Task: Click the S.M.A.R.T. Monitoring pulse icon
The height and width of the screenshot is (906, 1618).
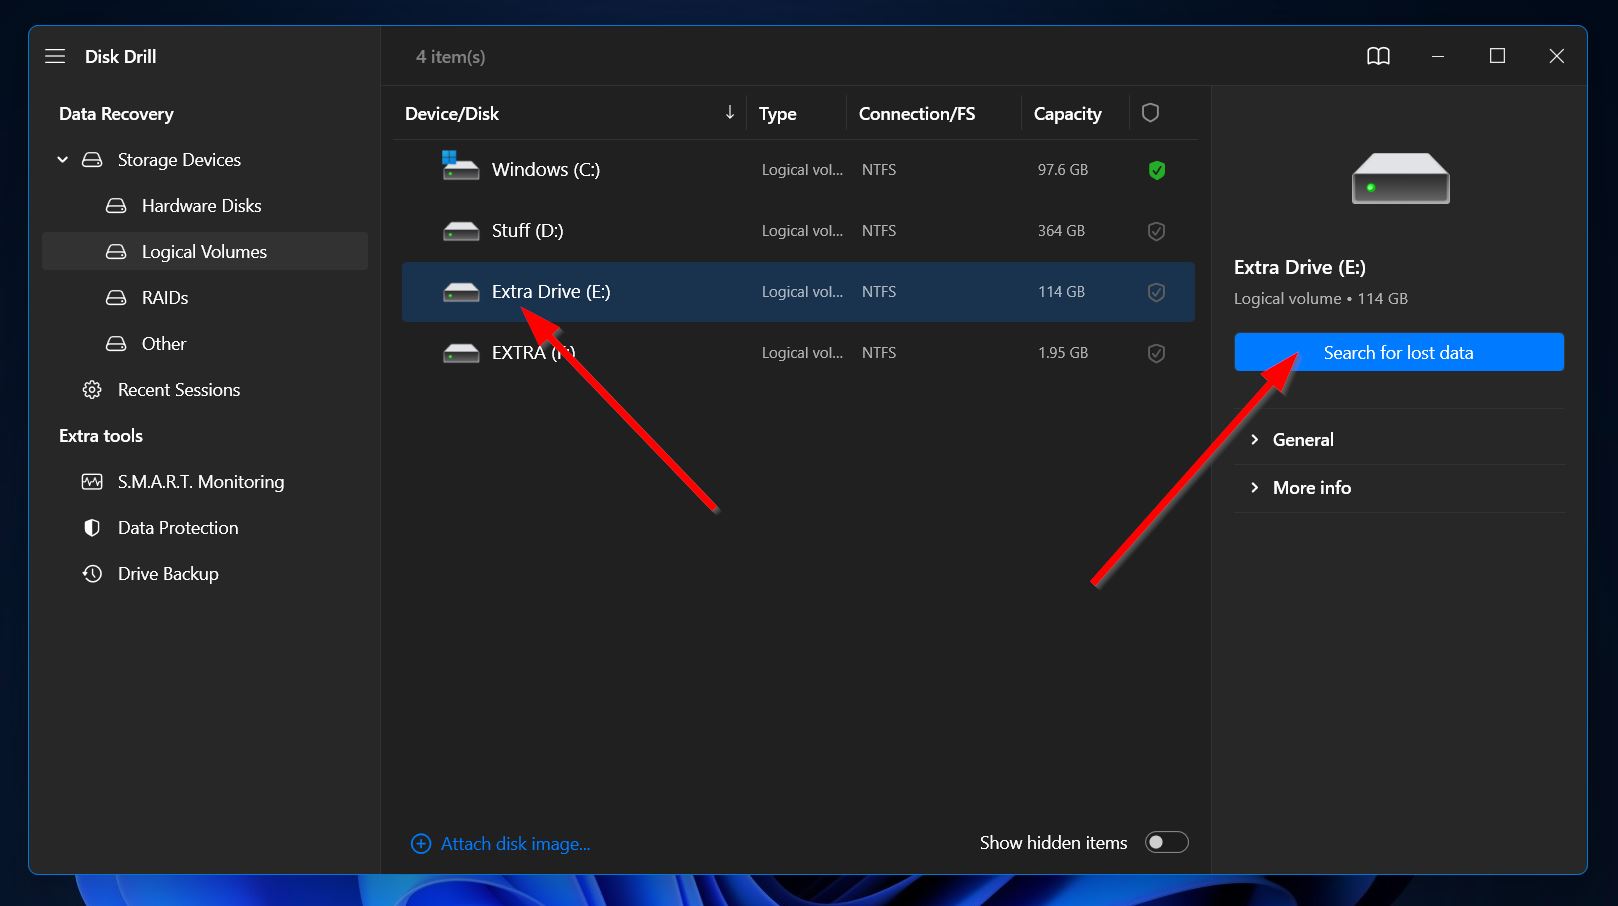Action: [92, 481]
